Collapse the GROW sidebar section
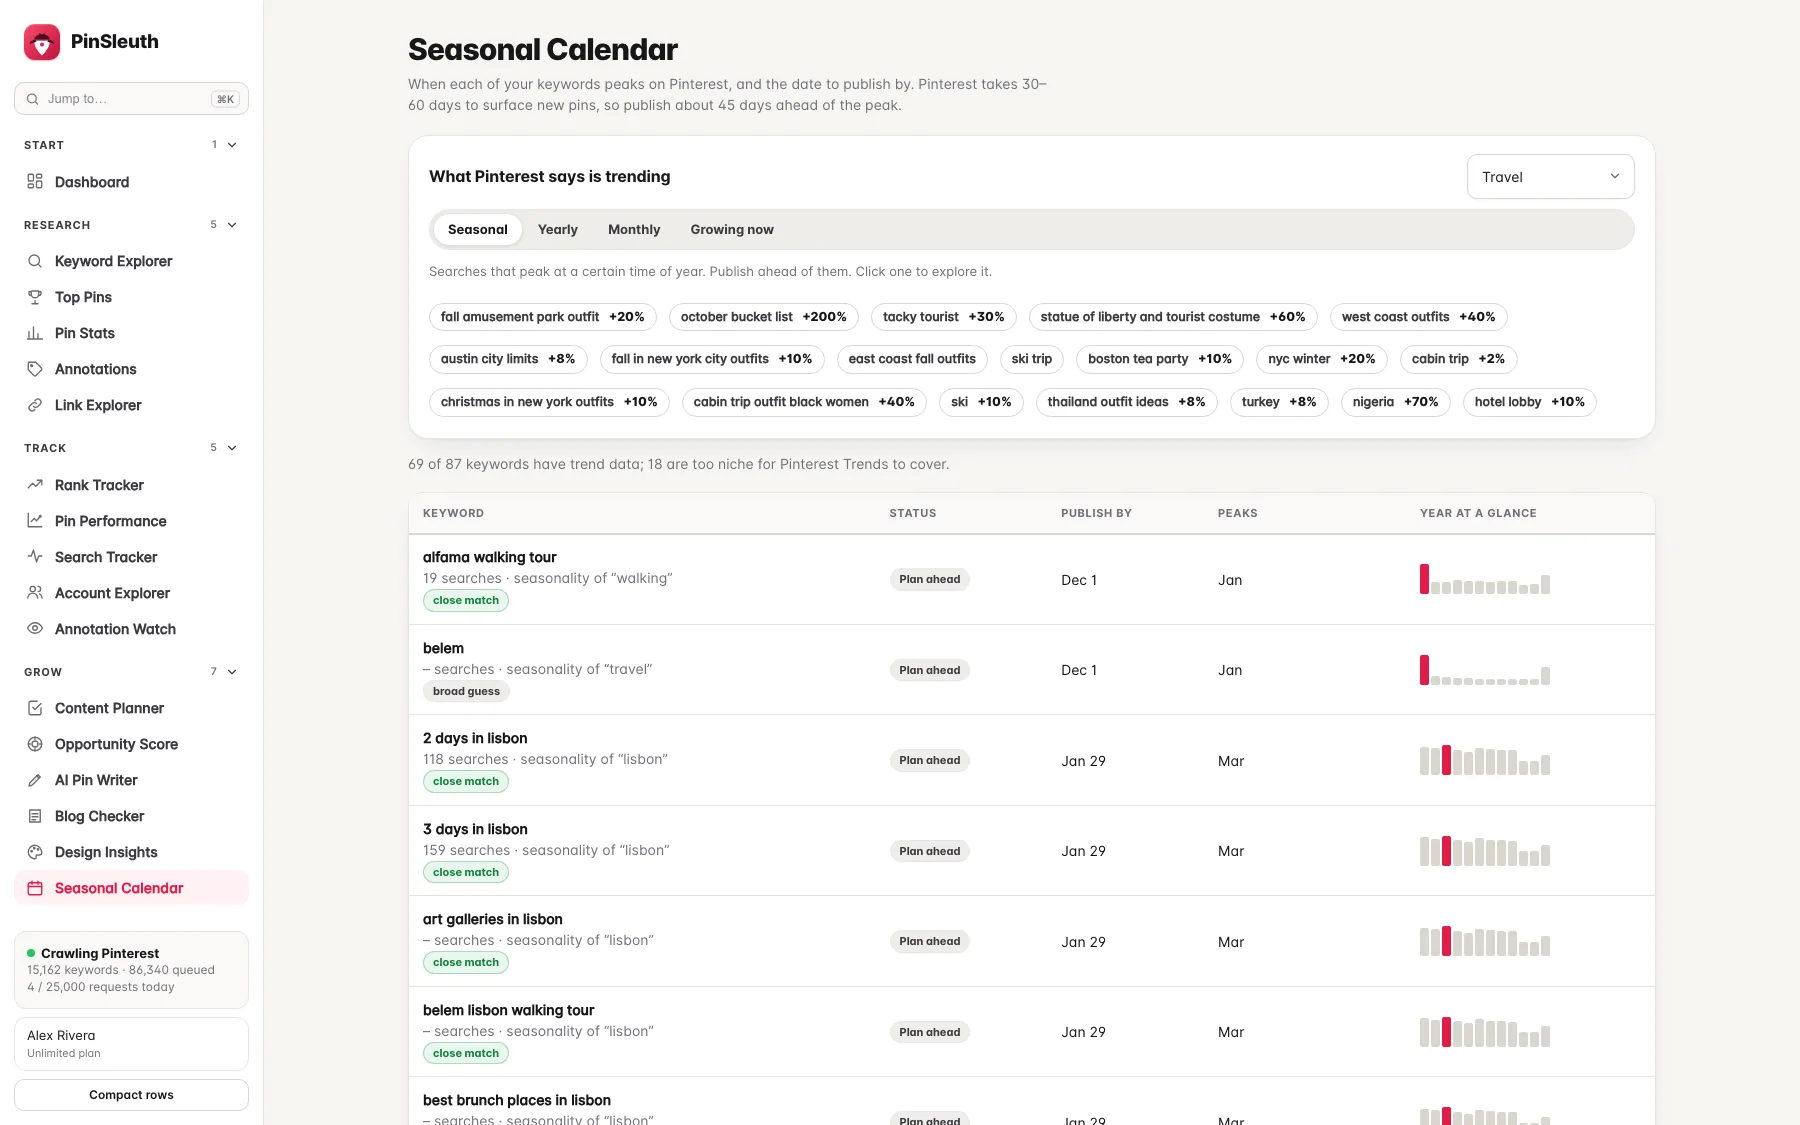The width and height of the screenshot is (1800, 1125). point(232,672)
